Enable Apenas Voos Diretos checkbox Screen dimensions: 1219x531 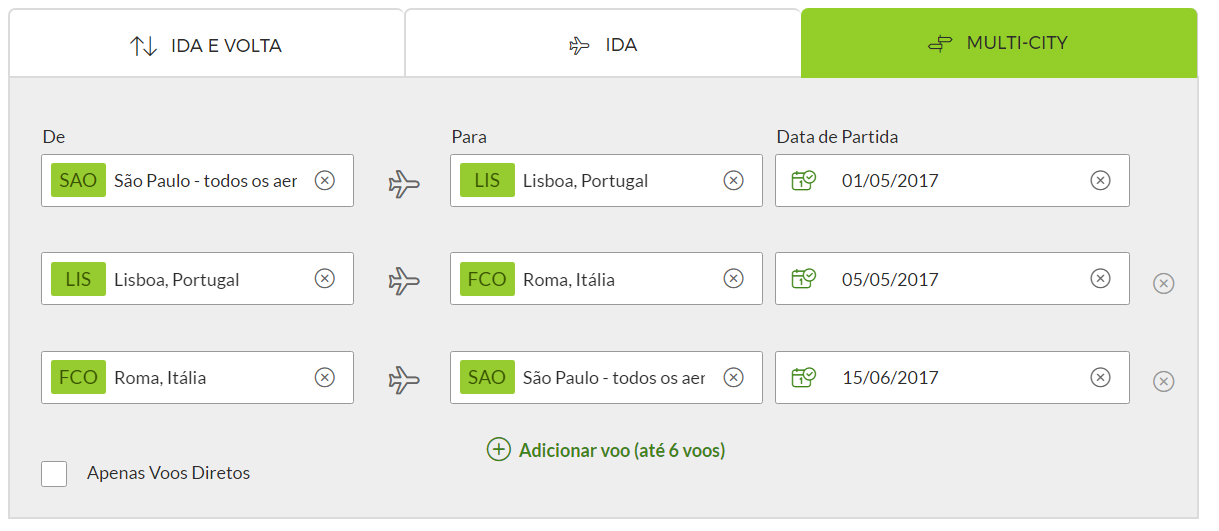tap(54, 473)
